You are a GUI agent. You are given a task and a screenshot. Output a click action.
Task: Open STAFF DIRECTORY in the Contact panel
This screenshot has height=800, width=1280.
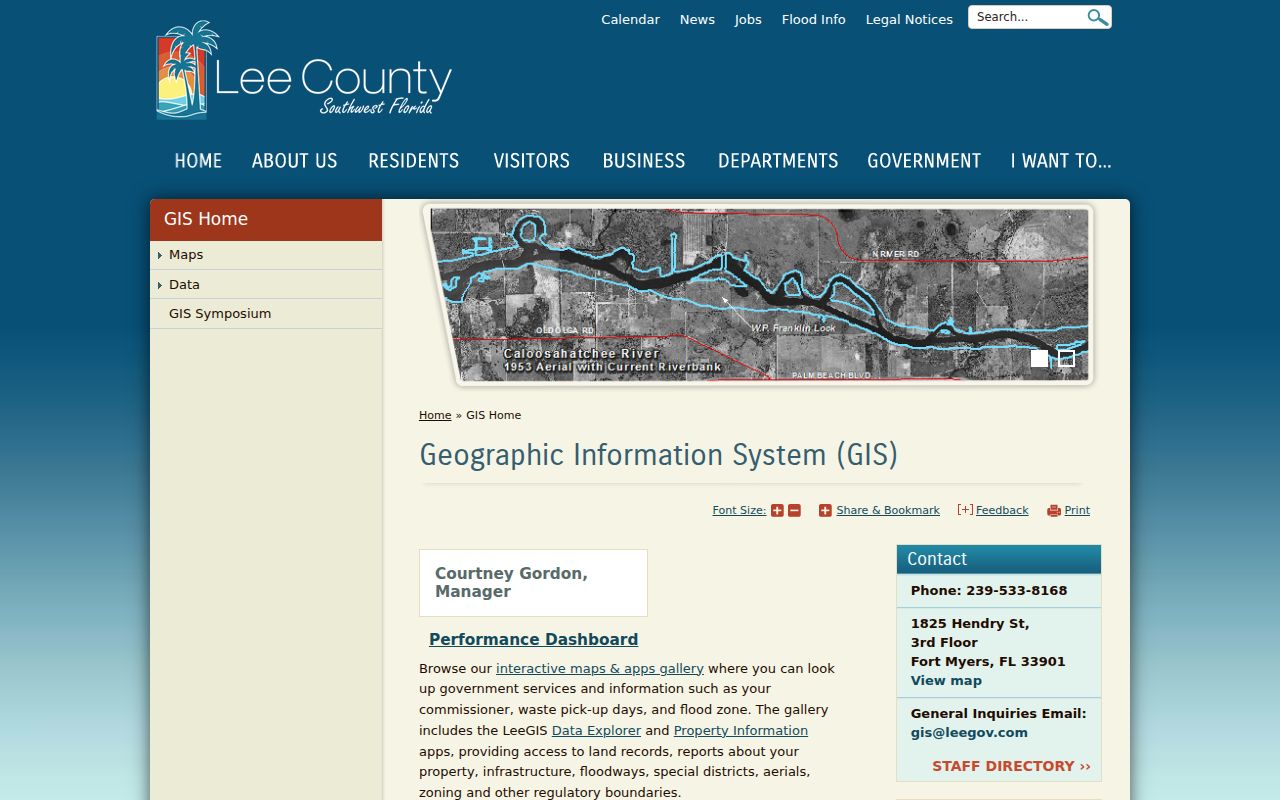pyautogui.click(x=1011, y=767)
